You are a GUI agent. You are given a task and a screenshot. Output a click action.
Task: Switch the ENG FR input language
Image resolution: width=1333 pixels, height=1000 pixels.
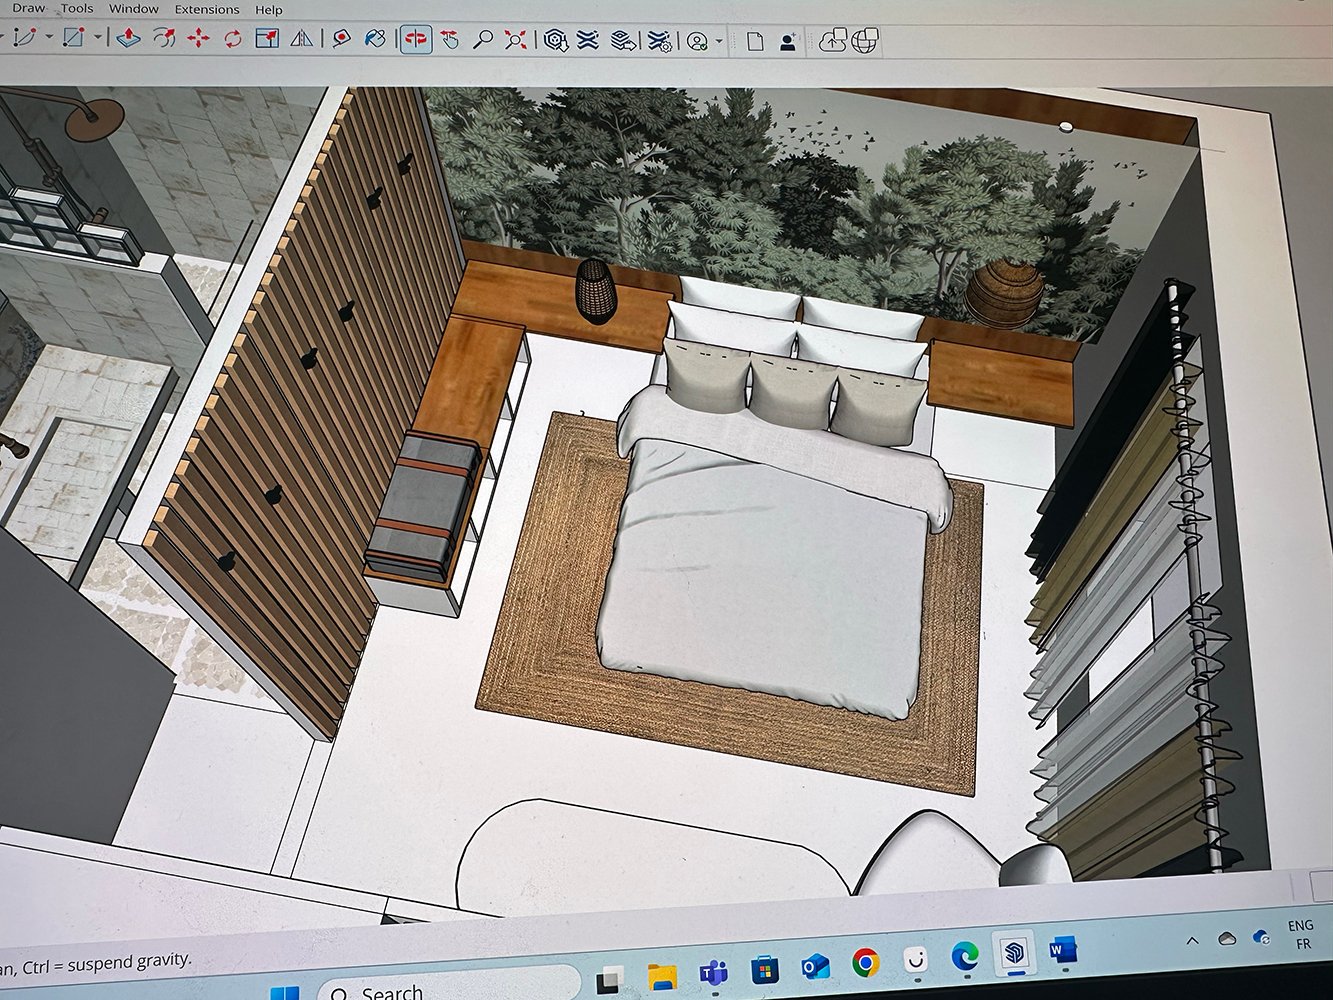click(1300, 934)
